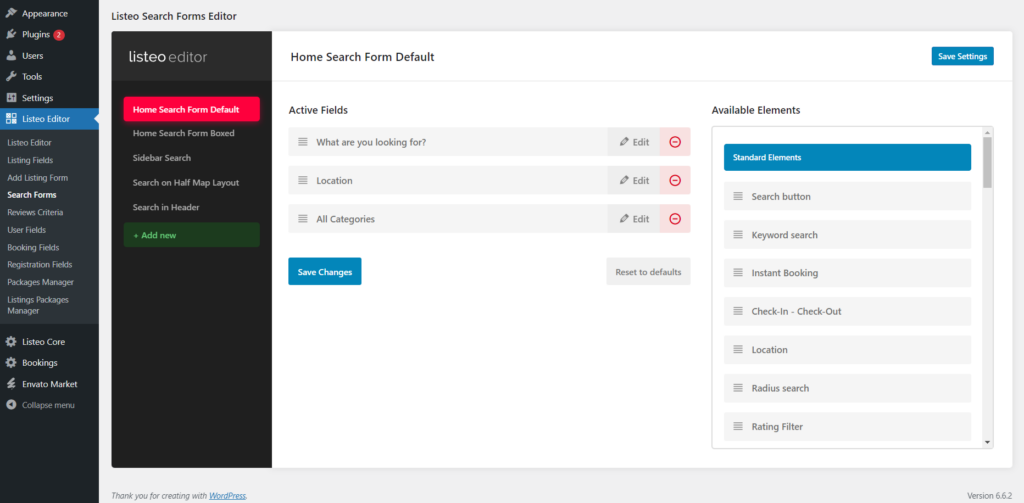Click the drag handle of active Location field
The width and height of the screenshot is (1024, 503).
303,180
